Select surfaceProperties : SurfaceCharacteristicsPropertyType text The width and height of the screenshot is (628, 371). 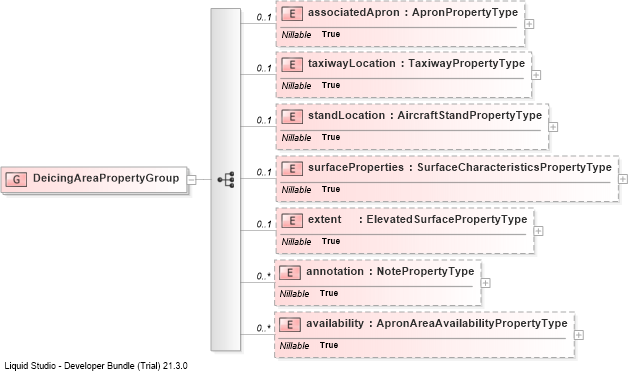pyautogui.click(x=460, y=168)
